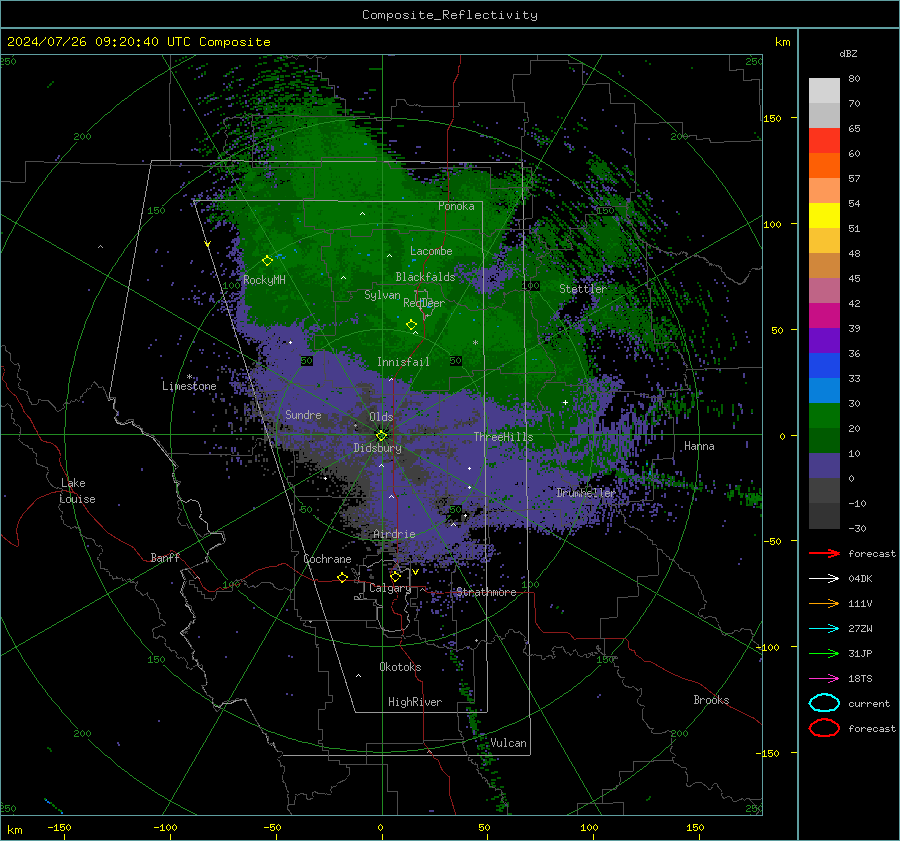Click the yellow diamond marker below RedDeer

point(411,325)
